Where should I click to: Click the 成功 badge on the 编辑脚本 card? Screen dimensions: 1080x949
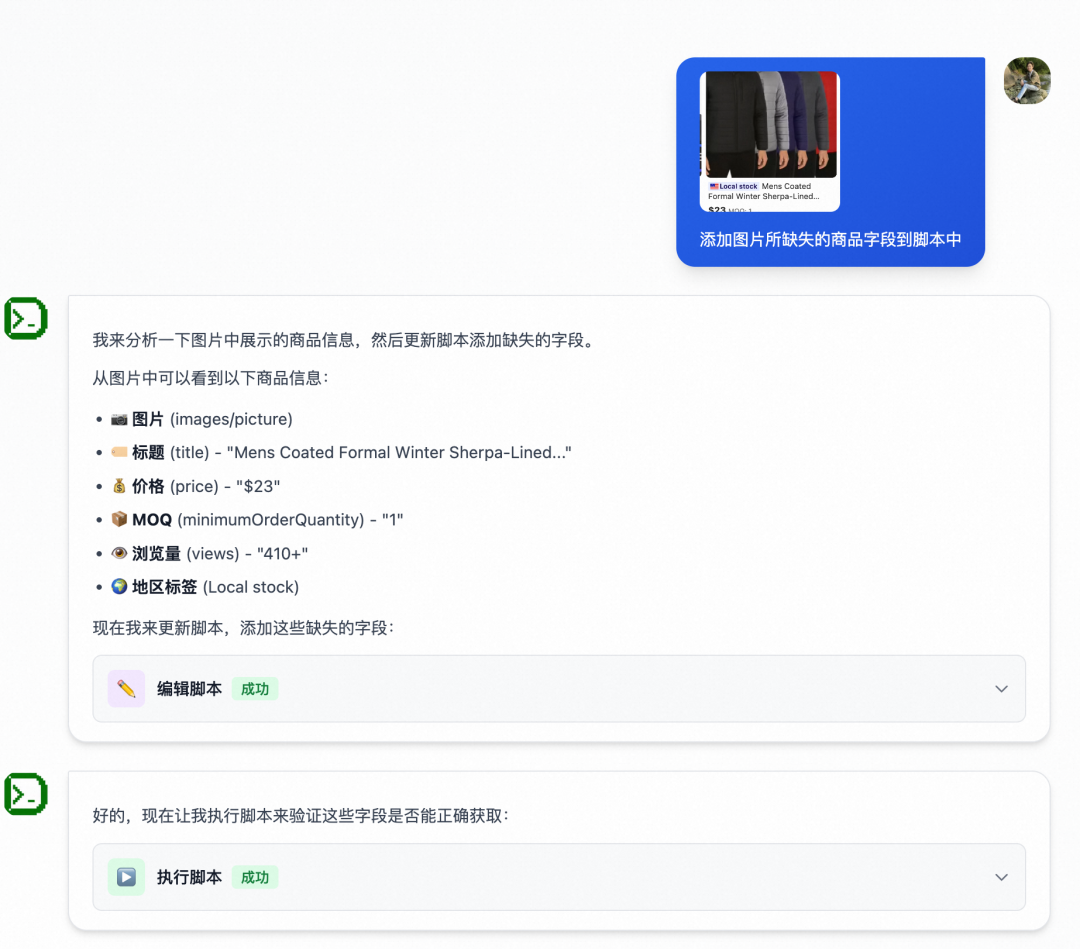[x=255, y=689]
